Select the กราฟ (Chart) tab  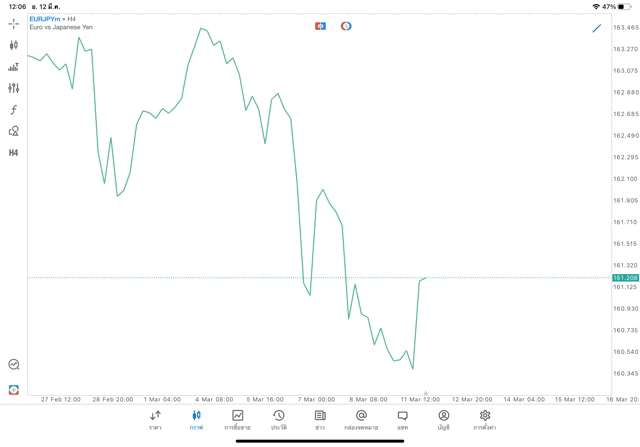[x=196, y=420]
